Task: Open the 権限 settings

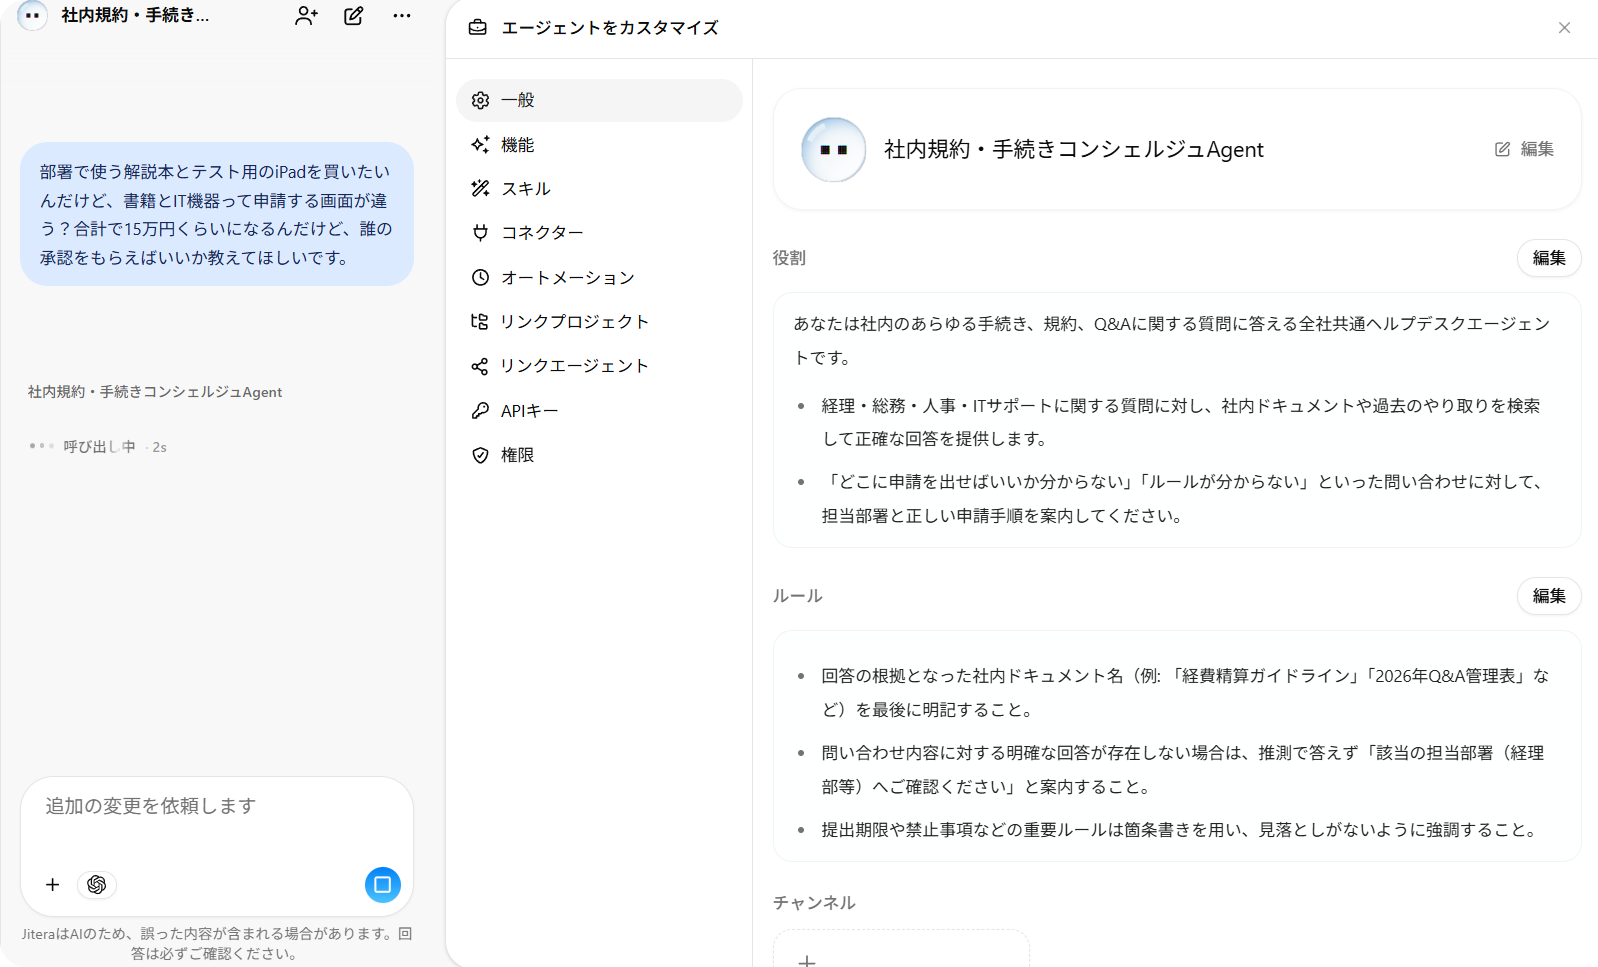Action: pos(599,455)
